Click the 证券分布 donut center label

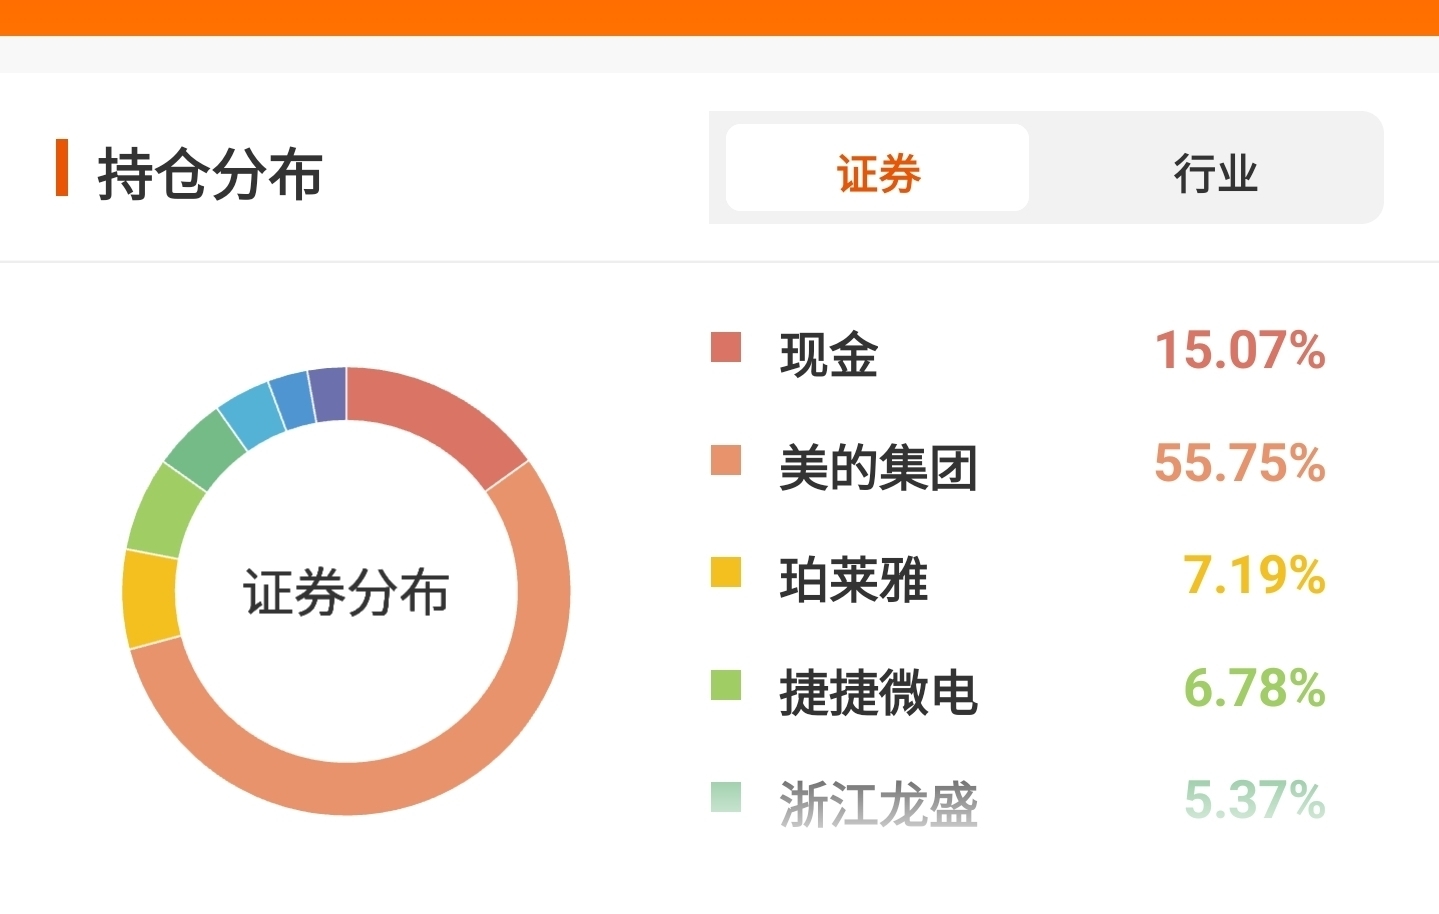tap(346, 592)
